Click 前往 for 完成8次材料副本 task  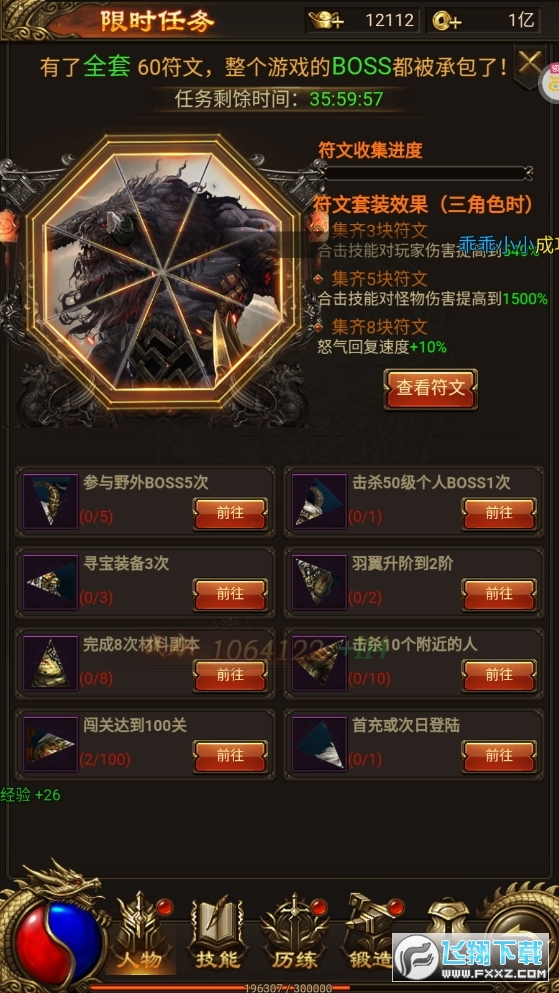(x=230, y=676)
